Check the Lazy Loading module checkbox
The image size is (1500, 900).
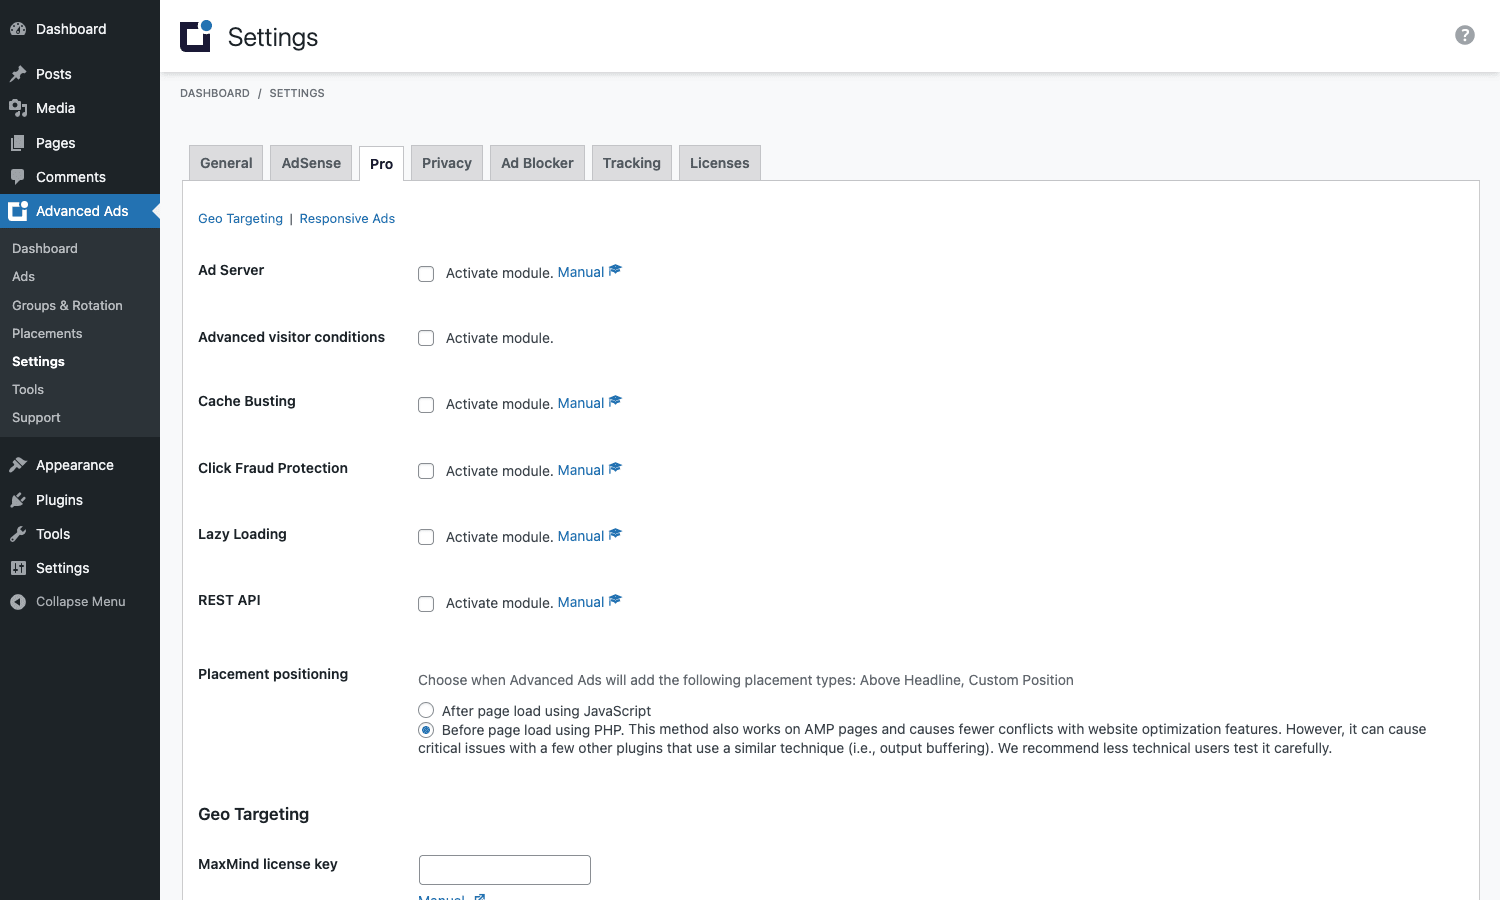pyautogui.click(x=426, y=537)
